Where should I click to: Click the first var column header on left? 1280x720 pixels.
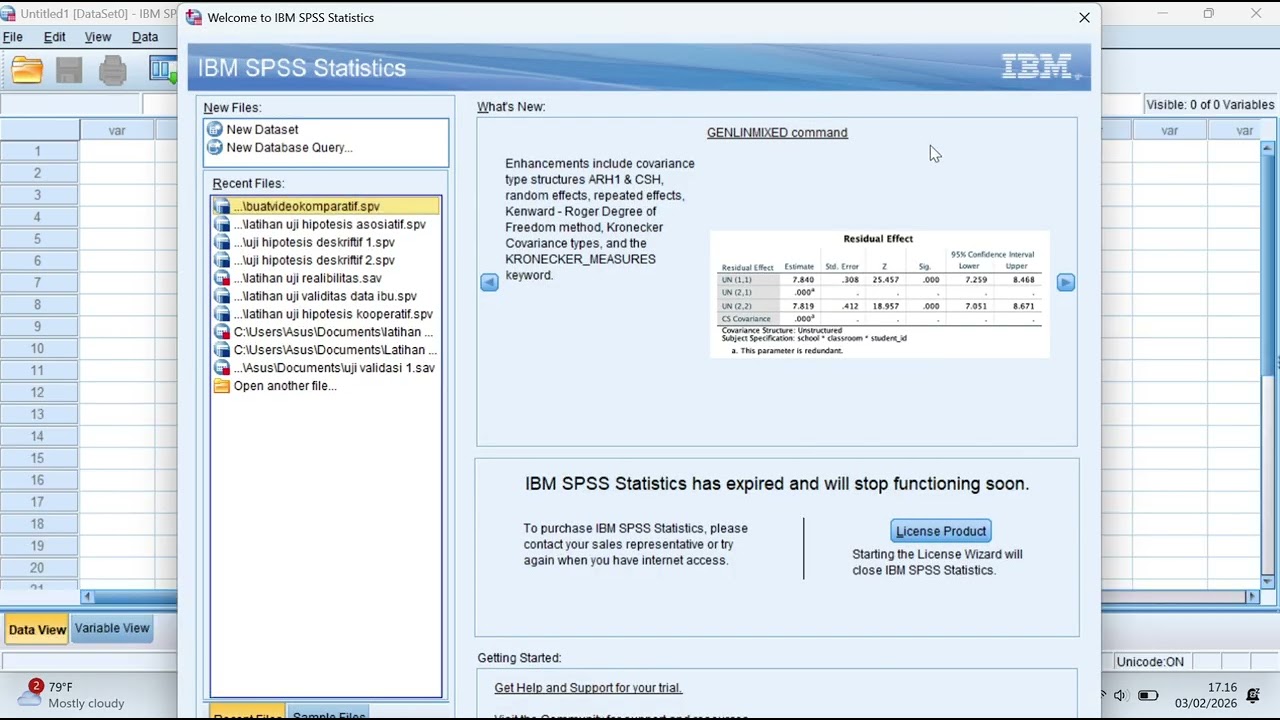(x=117, y=131)
